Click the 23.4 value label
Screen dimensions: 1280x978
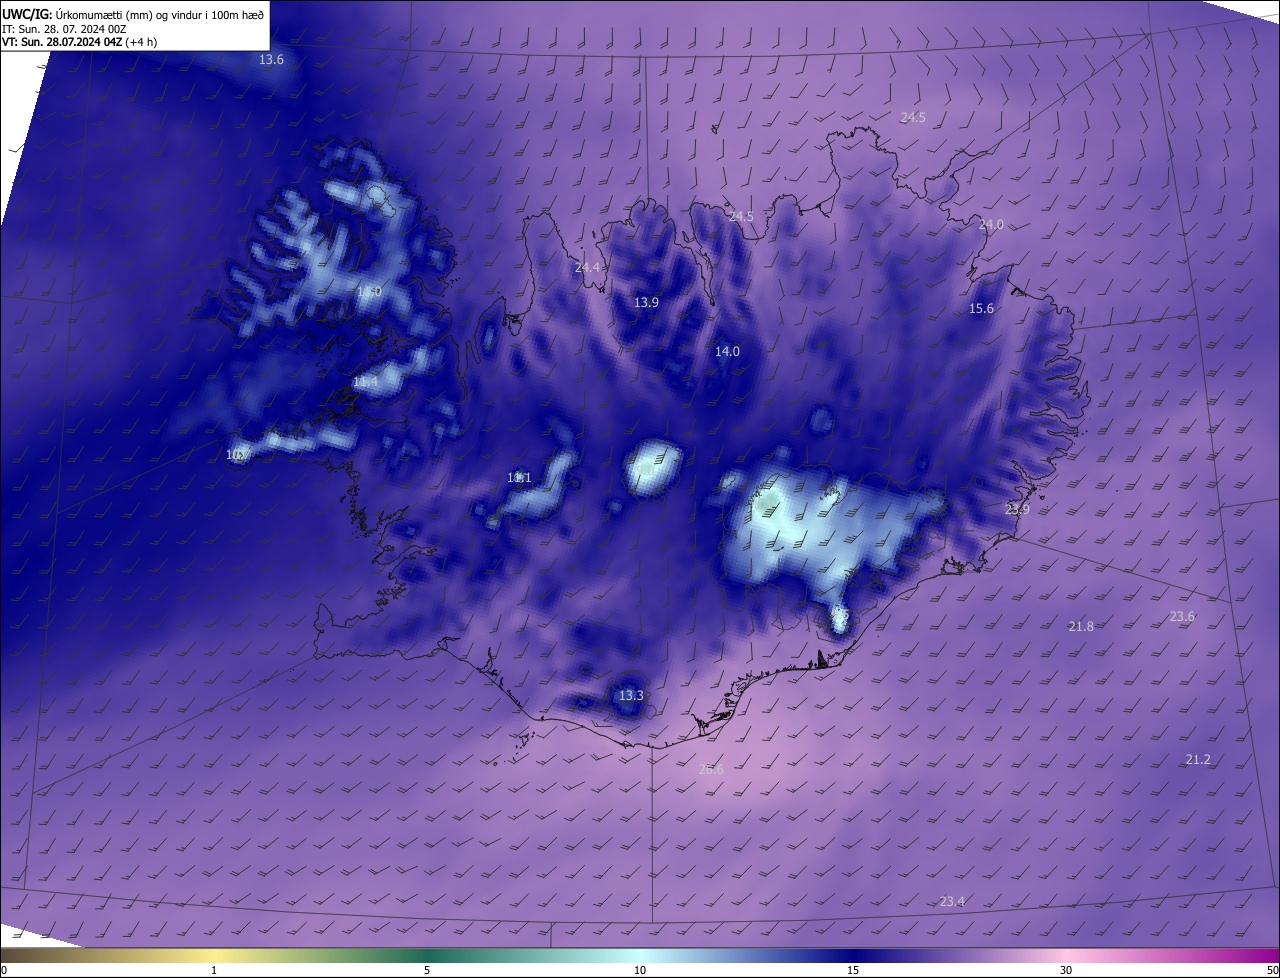[952, 902]
